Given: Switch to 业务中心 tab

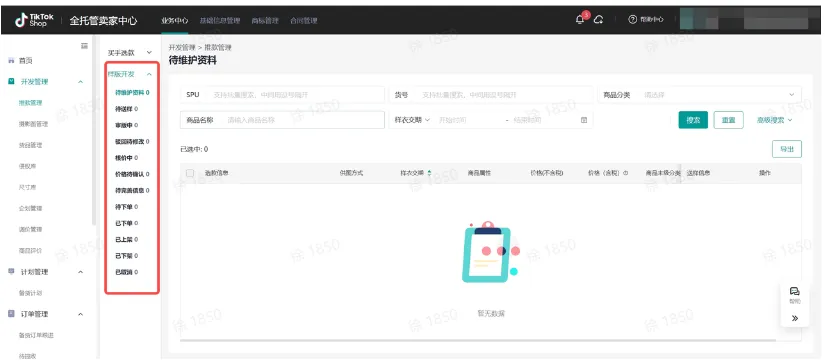Looking at the screenshot, I should (x=174, y=21).
